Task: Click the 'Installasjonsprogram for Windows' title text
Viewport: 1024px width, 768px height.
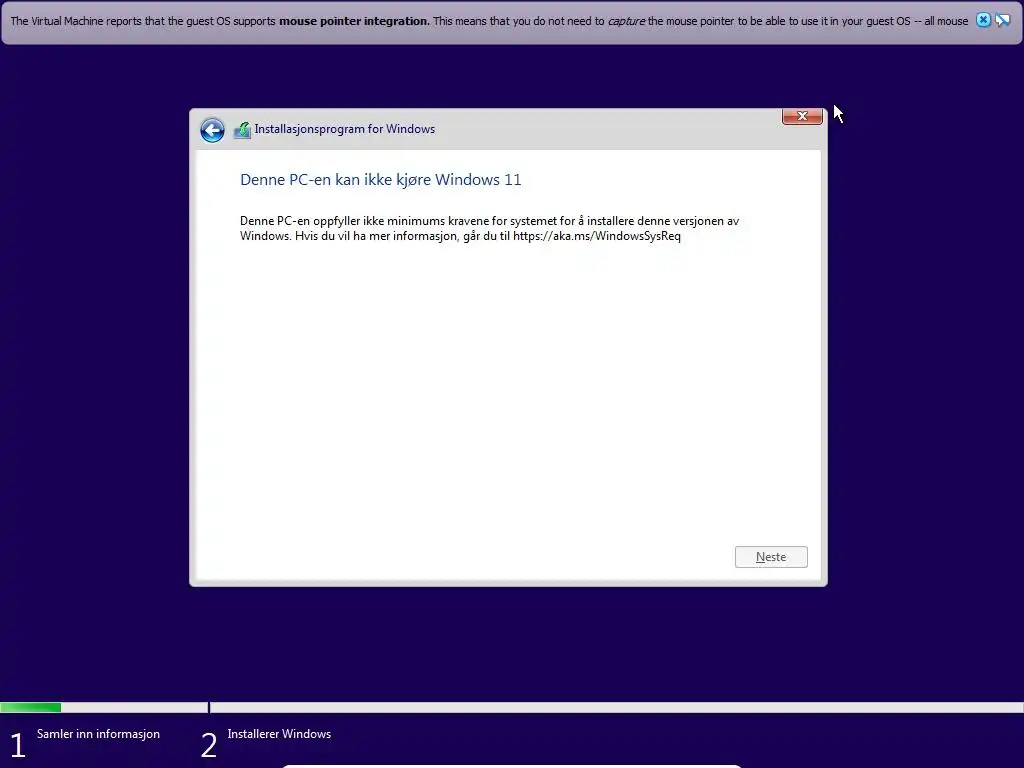Action: pos(345,129)
